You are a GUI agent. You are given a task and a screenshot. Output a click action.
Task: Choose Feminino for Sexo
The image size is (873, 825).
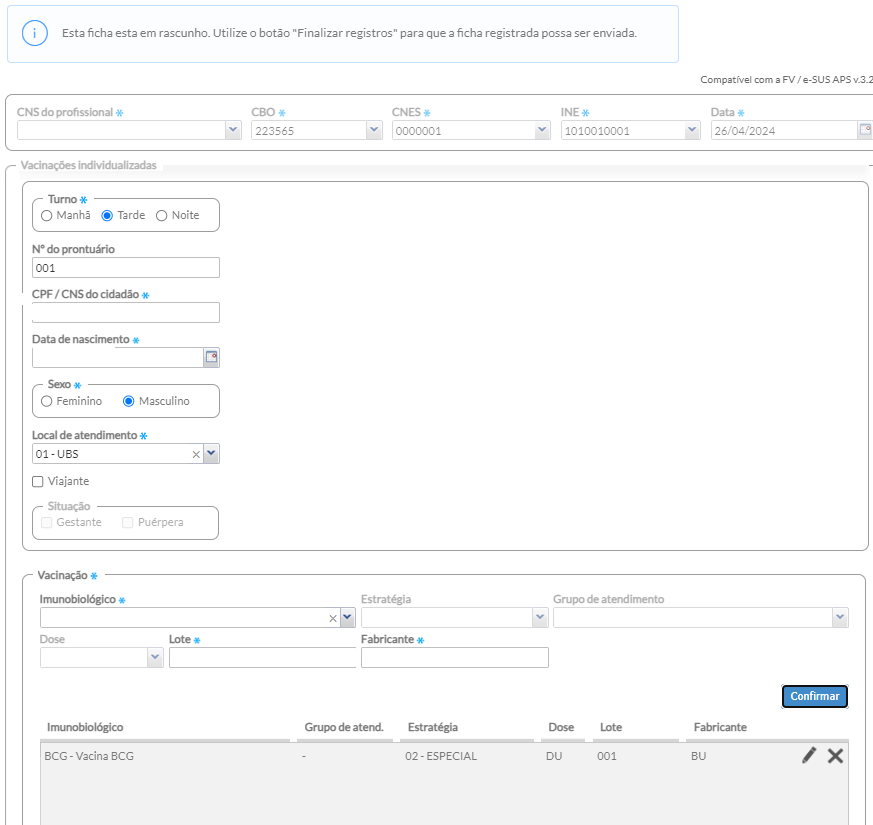tap(47, 401)
